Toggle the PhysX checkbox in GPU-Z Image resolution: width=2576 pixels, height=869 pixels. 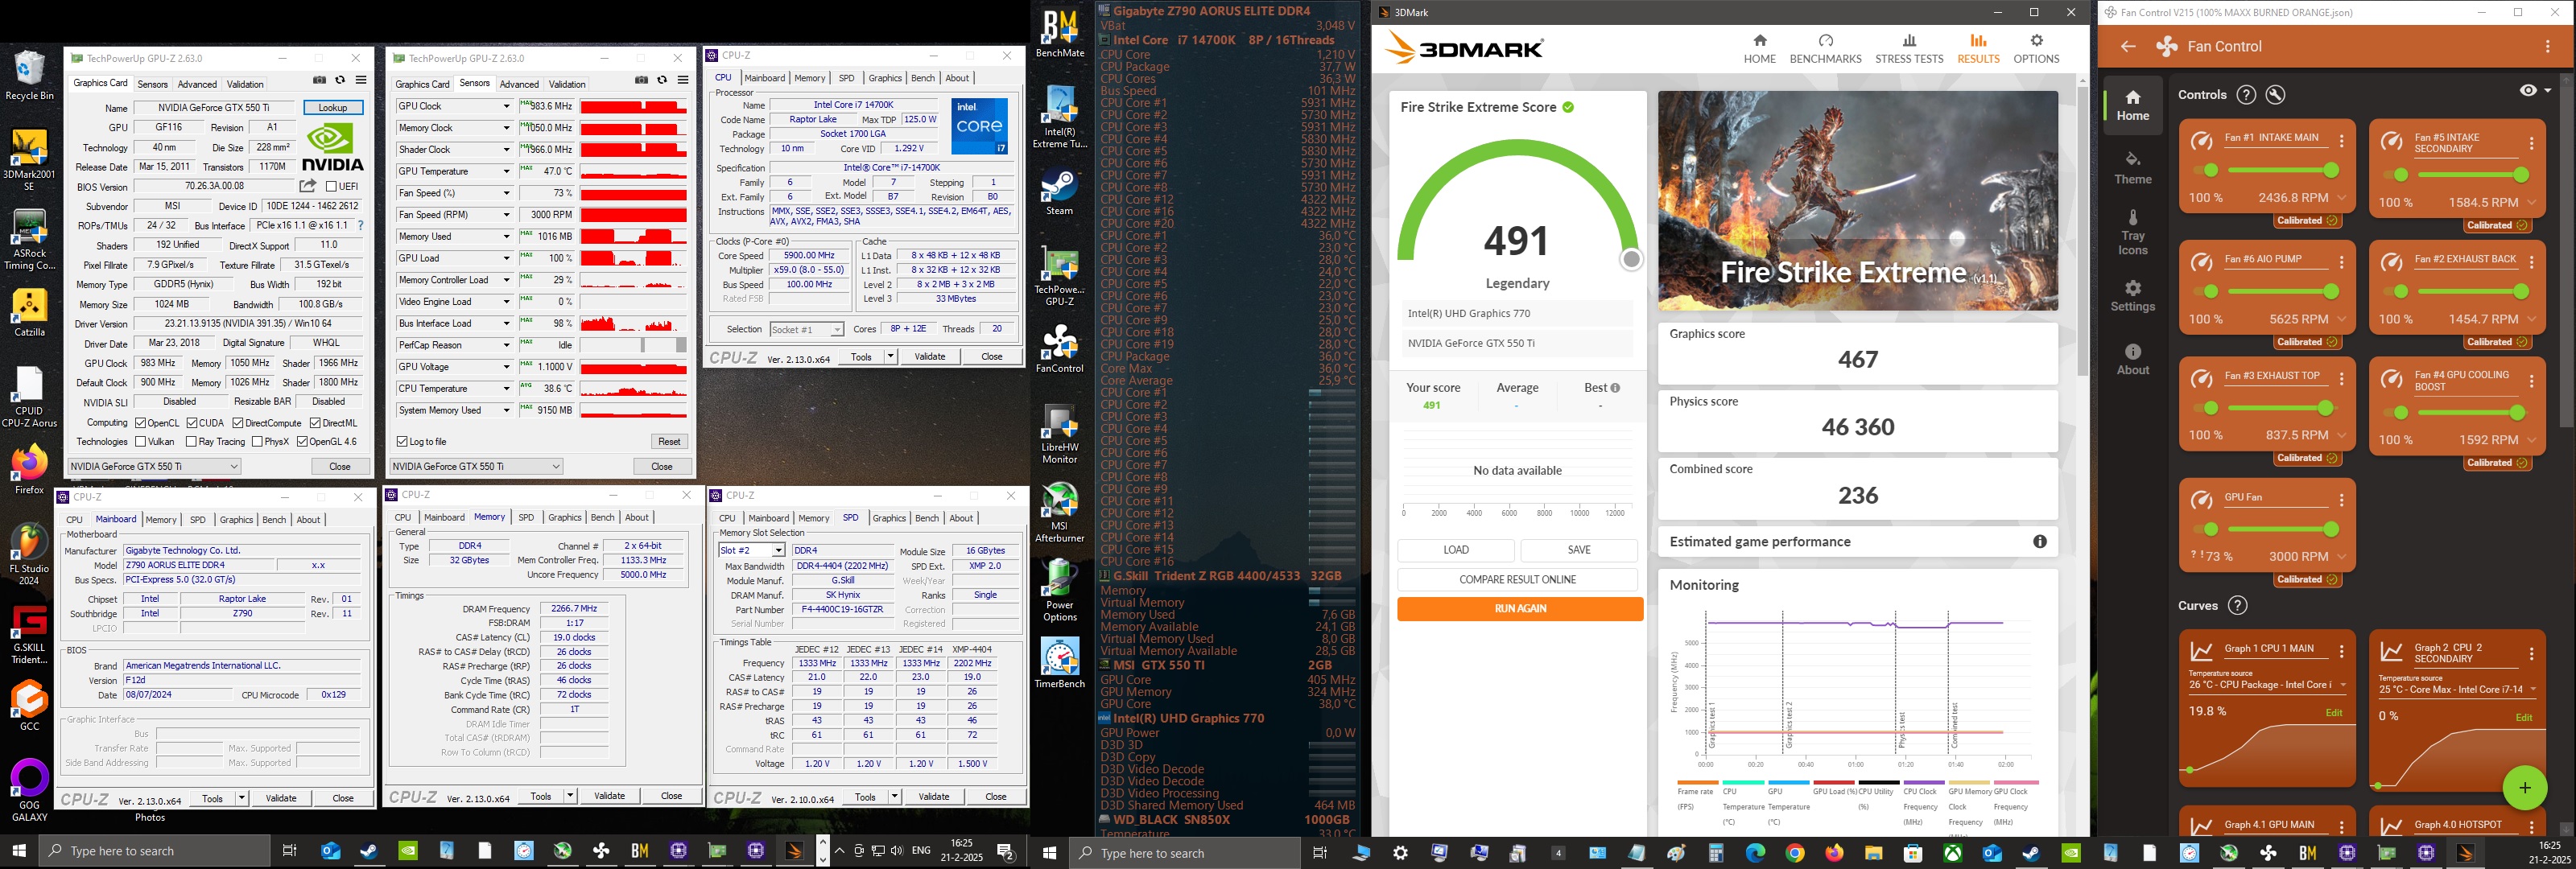[258, 442]
